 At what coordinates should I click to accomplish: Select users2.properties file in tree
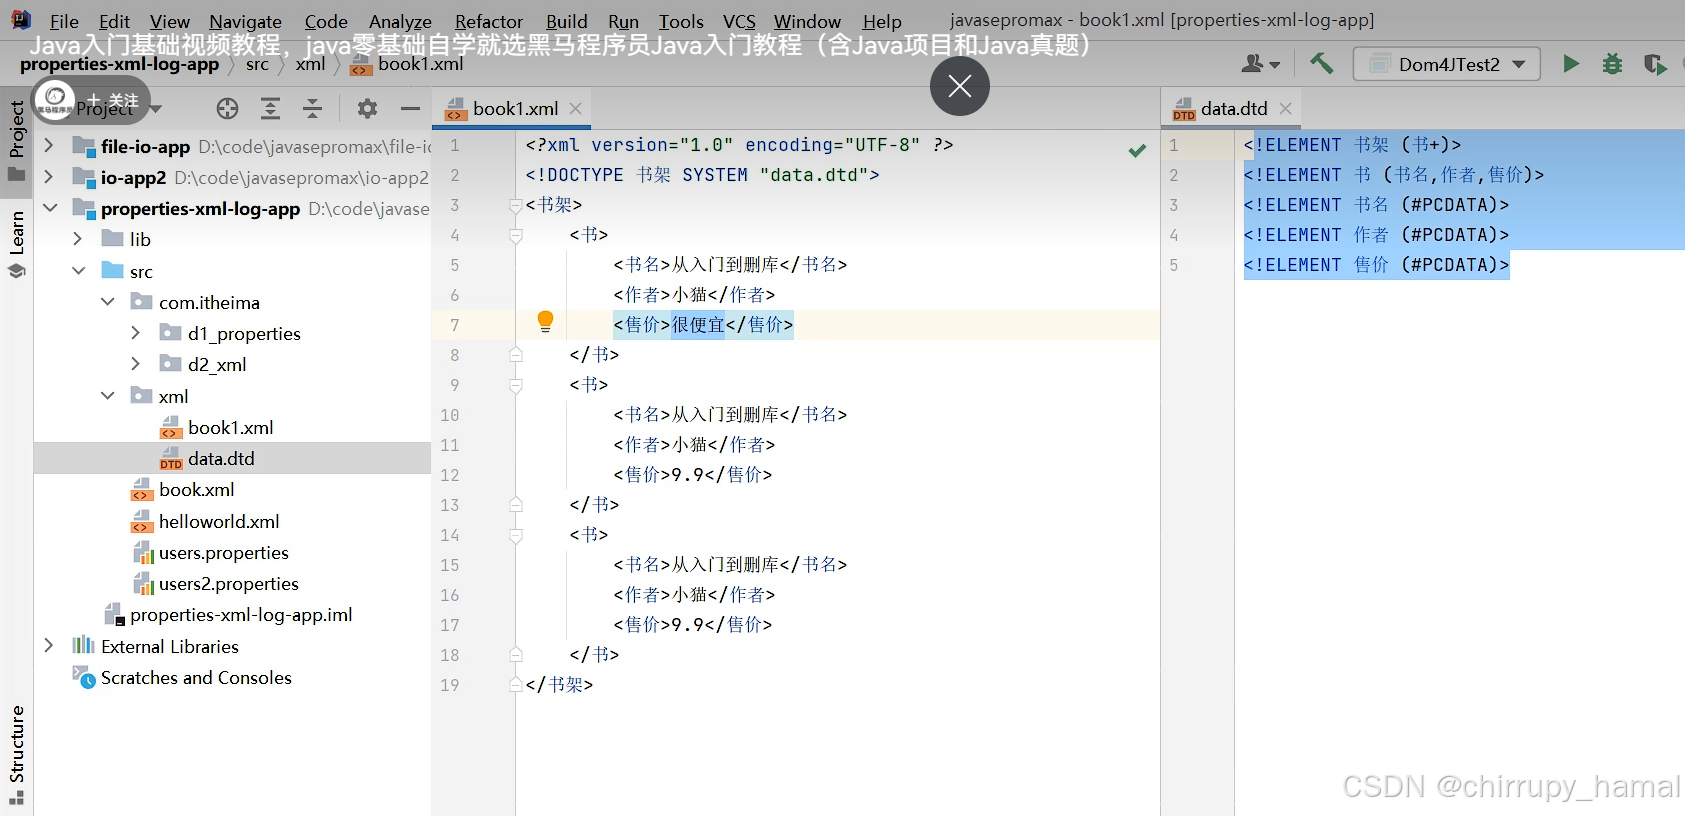pyautogui.click(x=228, y=583)
